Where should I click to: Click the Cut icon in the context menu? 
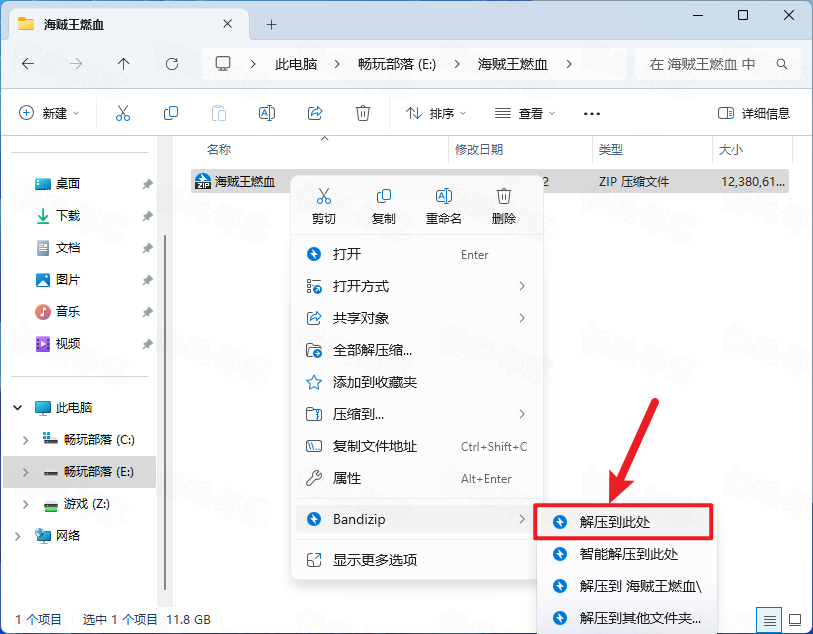click(324, 196)
